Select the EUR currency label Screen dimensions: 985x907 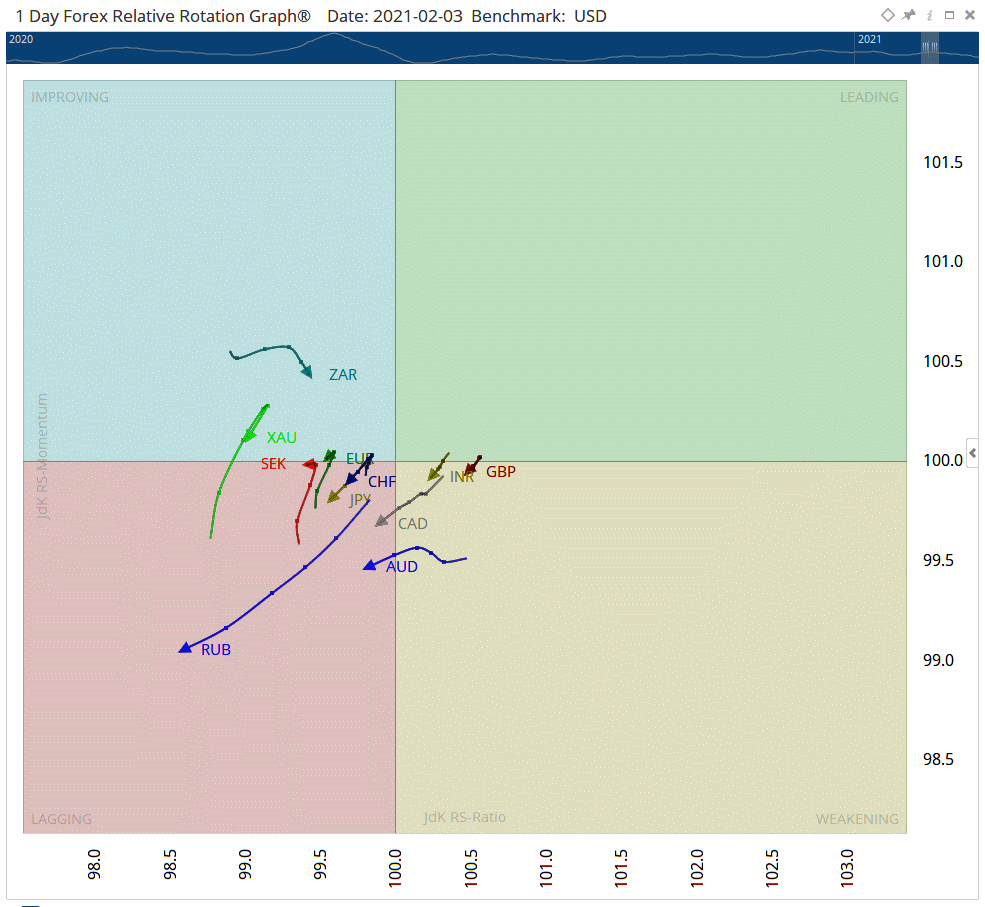359,459
